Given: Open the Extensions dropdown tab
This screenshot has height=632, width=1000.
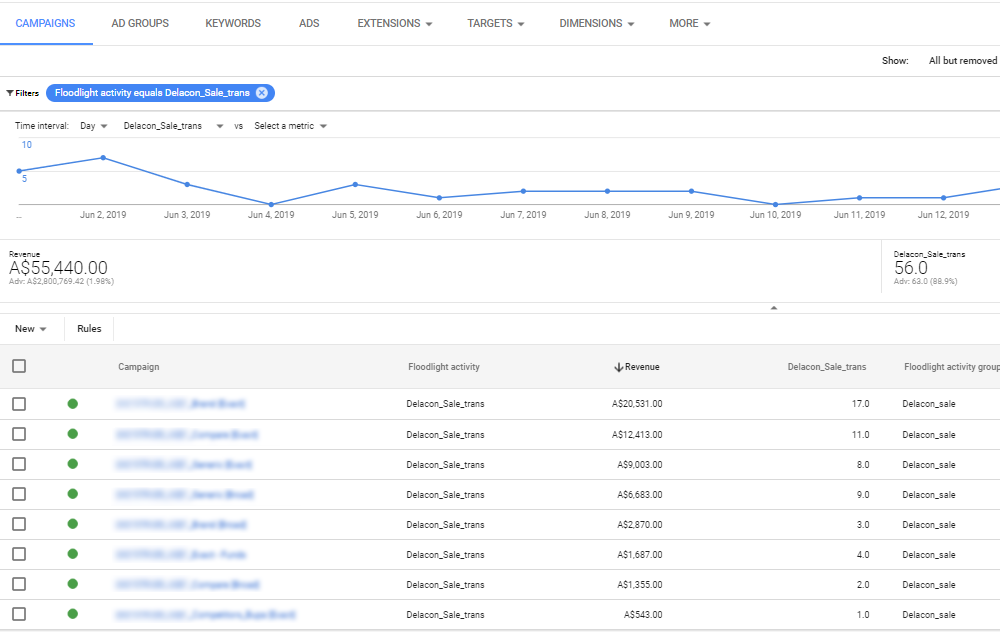Looking at the screenshot, I should pos(395,24).
